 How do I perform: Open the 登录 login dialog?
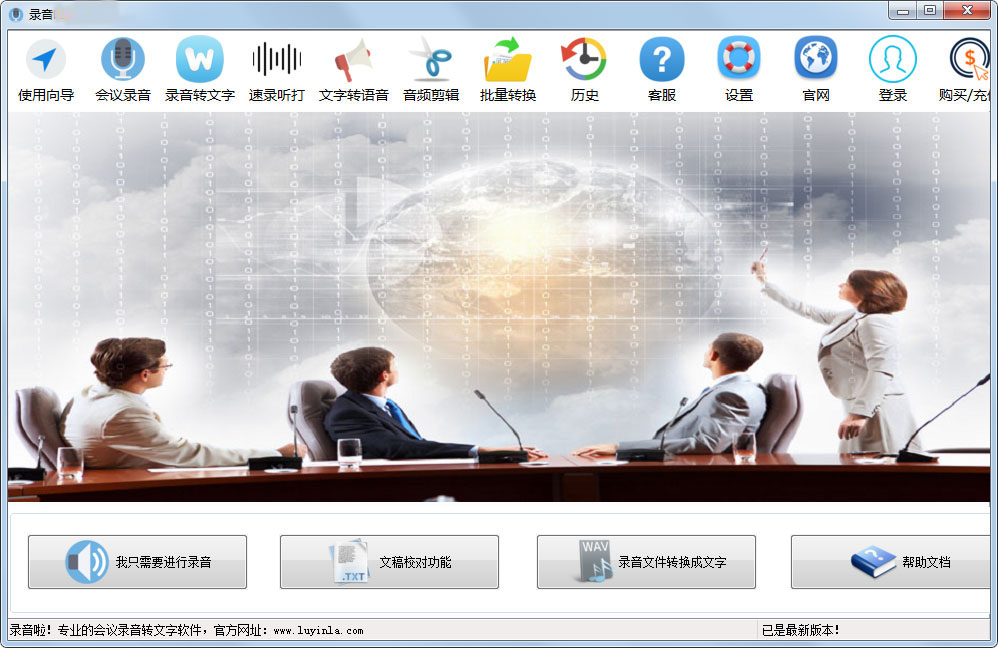[x=892, y=67]
